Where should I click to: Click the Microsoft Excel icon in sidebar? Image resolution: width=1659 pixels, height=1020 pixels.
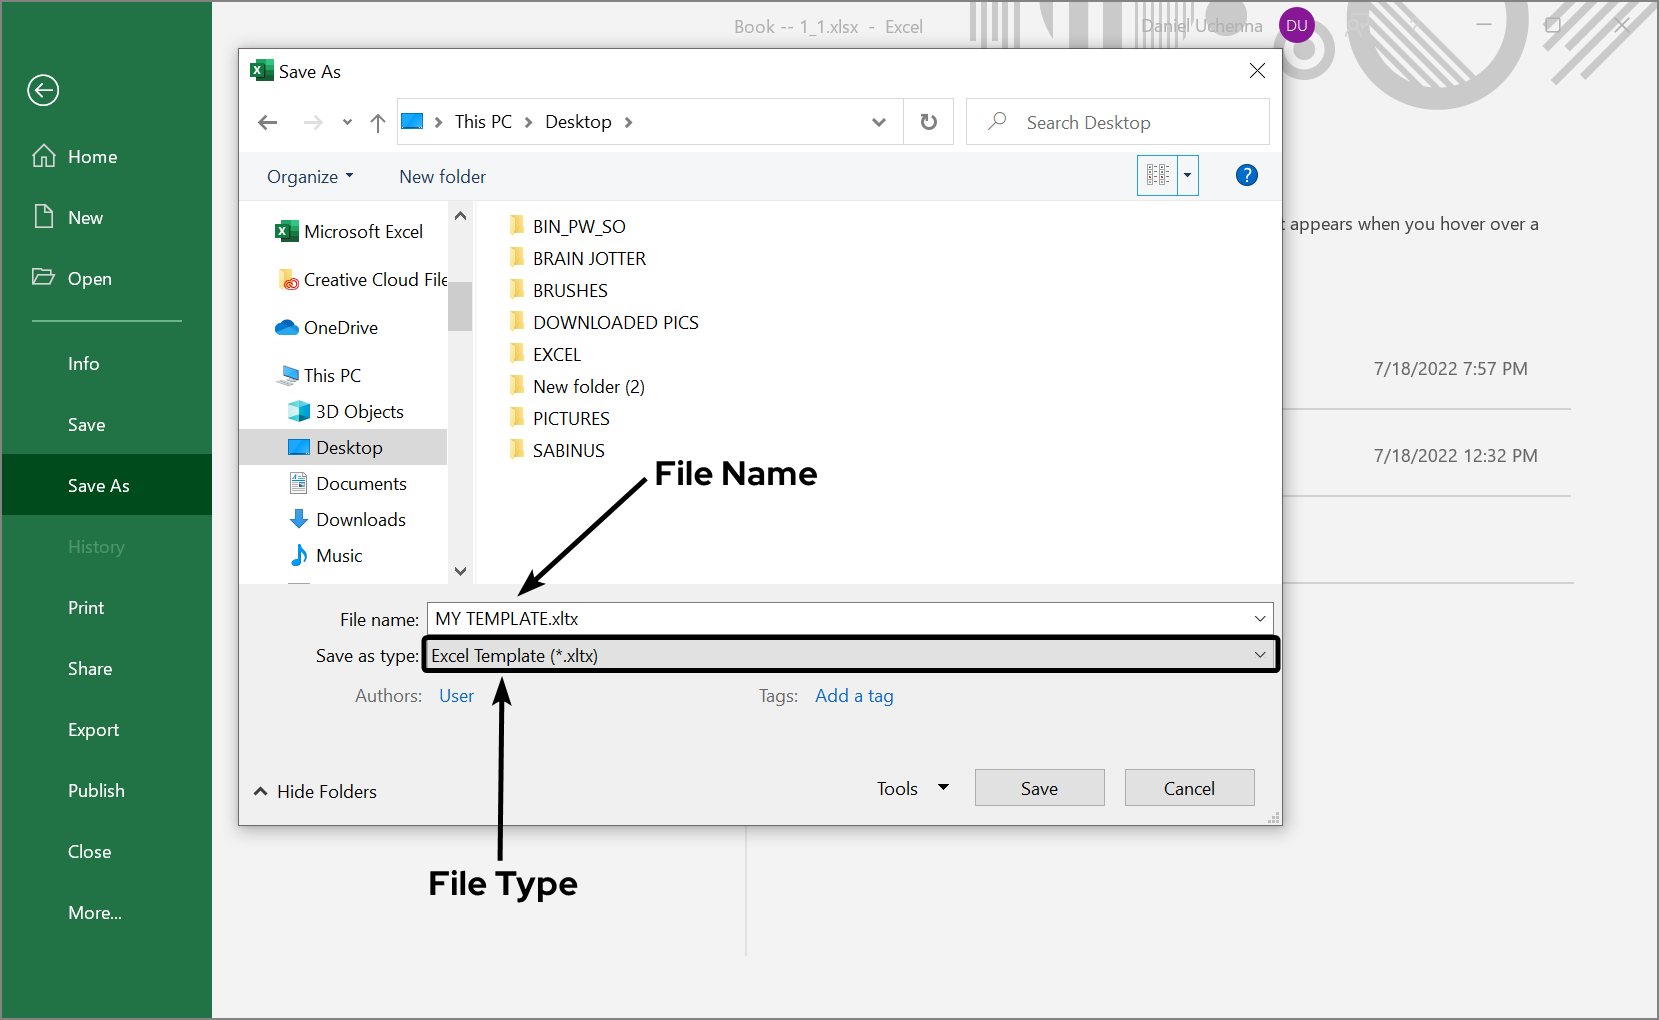pyautogui.click(x=287, y=231)
